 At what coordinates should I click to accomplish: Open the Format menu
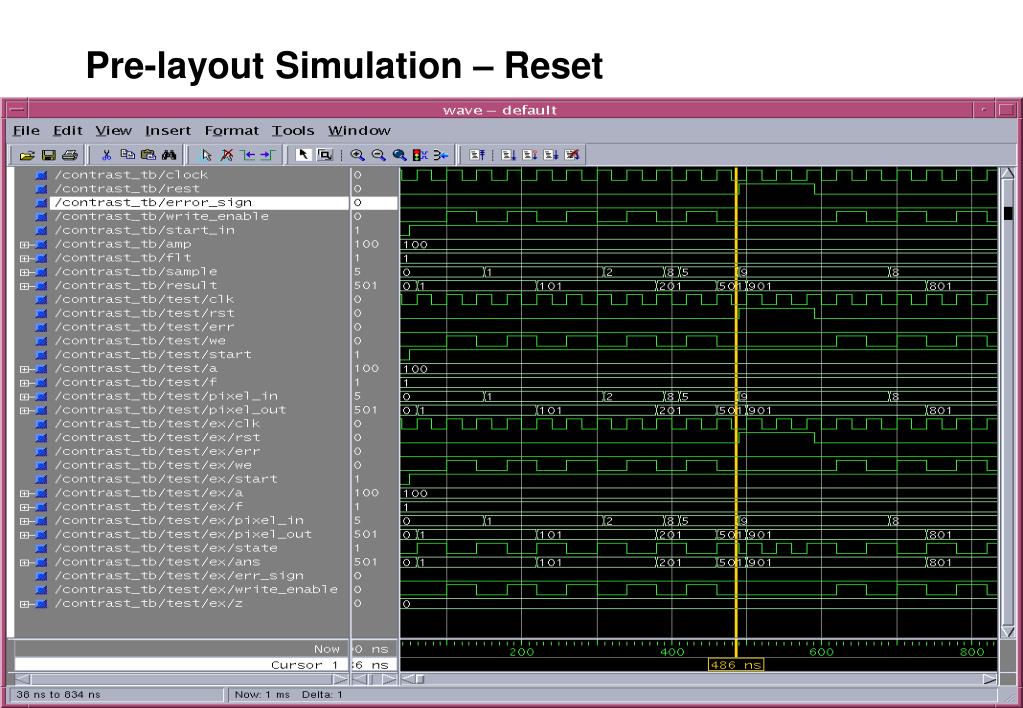click(231, 130)
